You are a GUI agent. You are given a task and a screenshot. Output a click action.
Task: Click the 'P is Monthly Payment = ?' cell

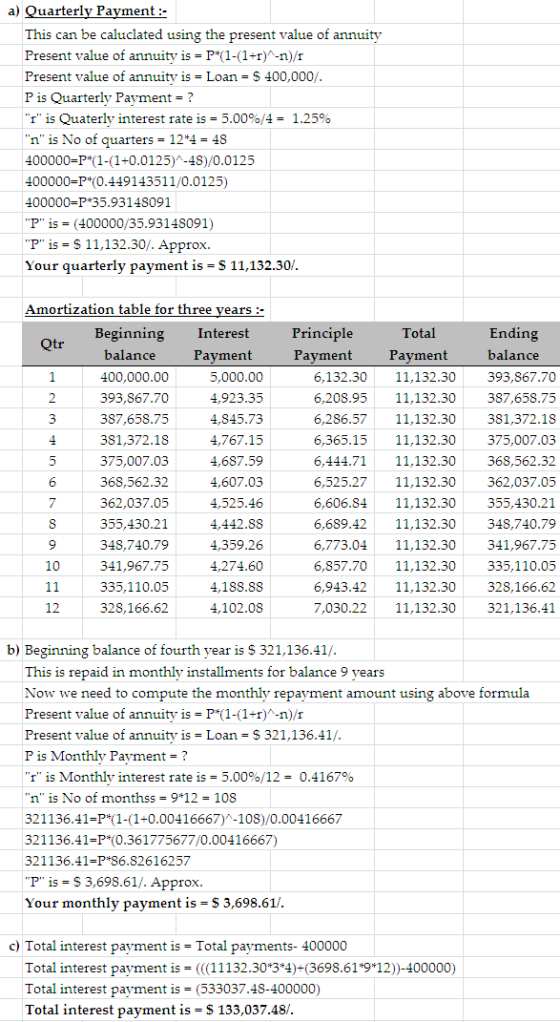pyautogui.click(x=106, y=756)
